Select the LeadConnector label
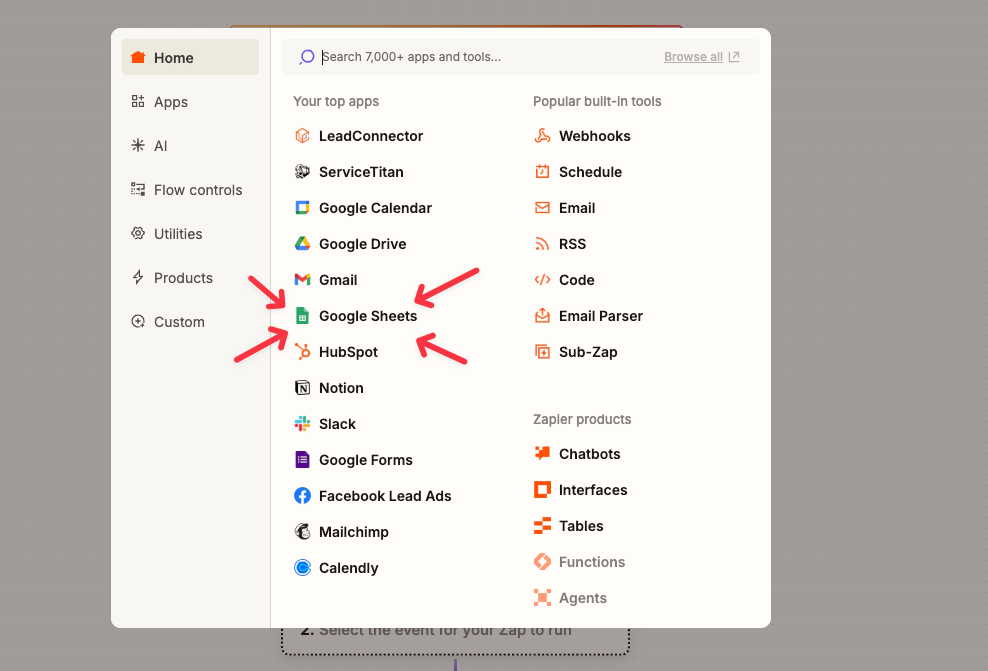Viewport: 988px width, 671px height. (x=370, y=136)
